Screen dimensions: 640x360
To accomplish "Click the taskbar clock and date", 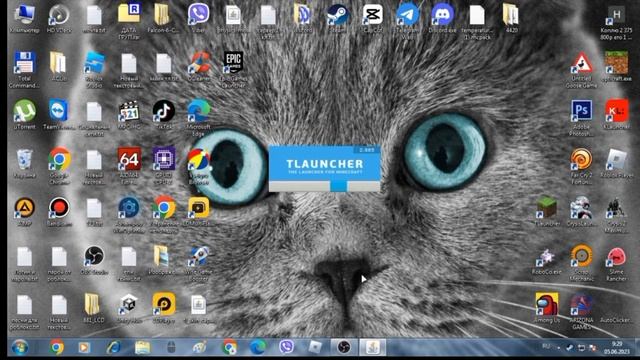I will pos(617,348).
